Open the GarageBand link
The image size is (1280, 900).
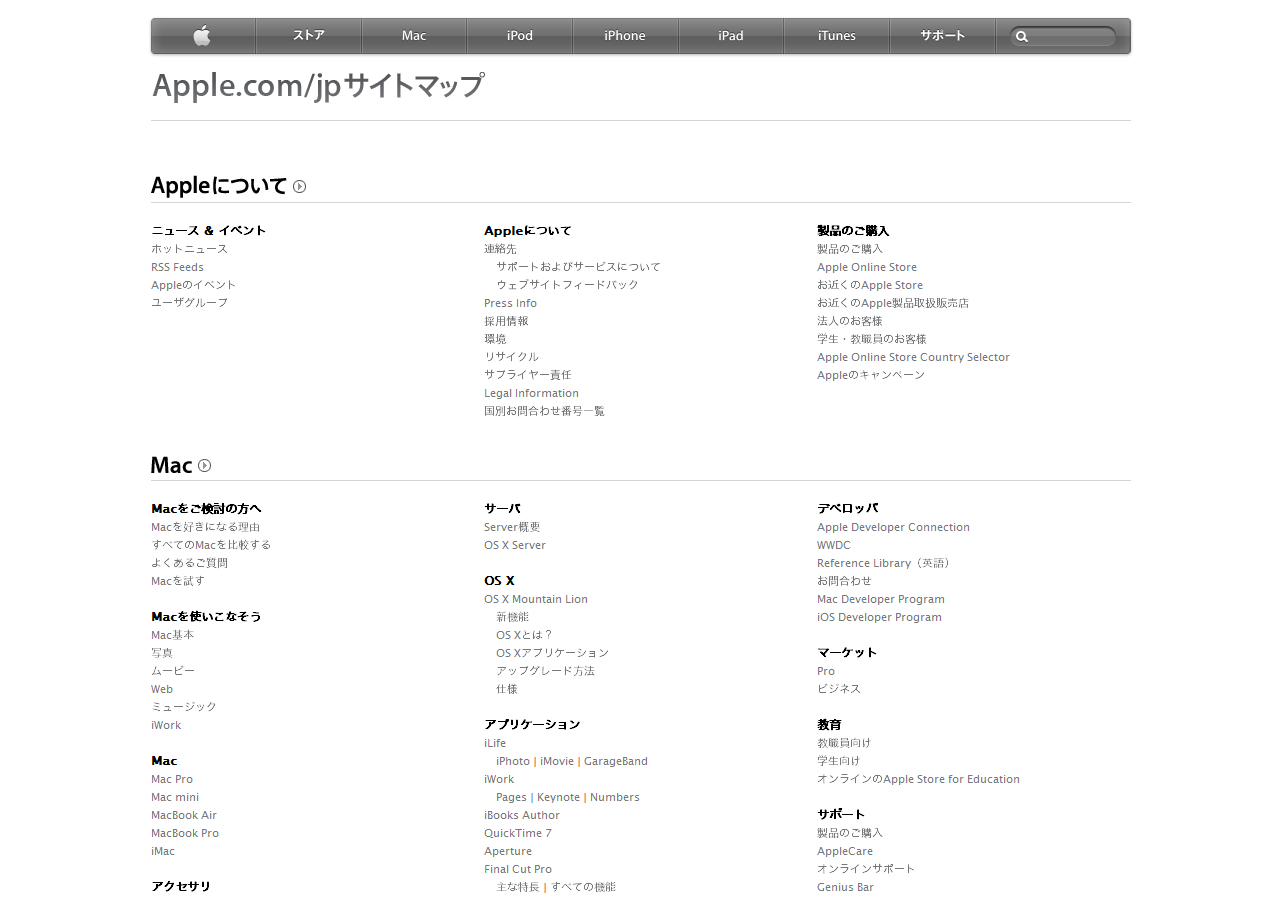(x=615, y=761)
